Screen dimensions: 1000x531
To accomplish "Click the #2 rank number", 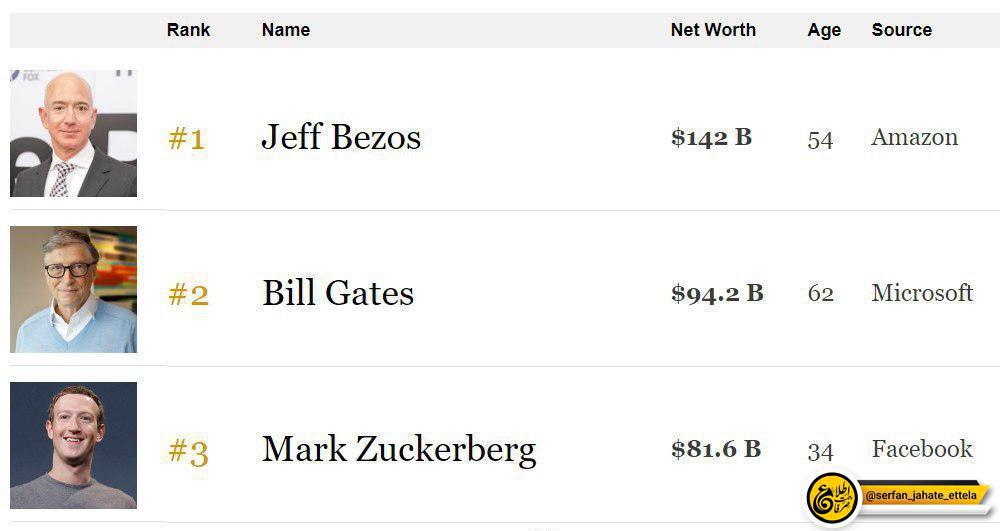I will [188, 295].
